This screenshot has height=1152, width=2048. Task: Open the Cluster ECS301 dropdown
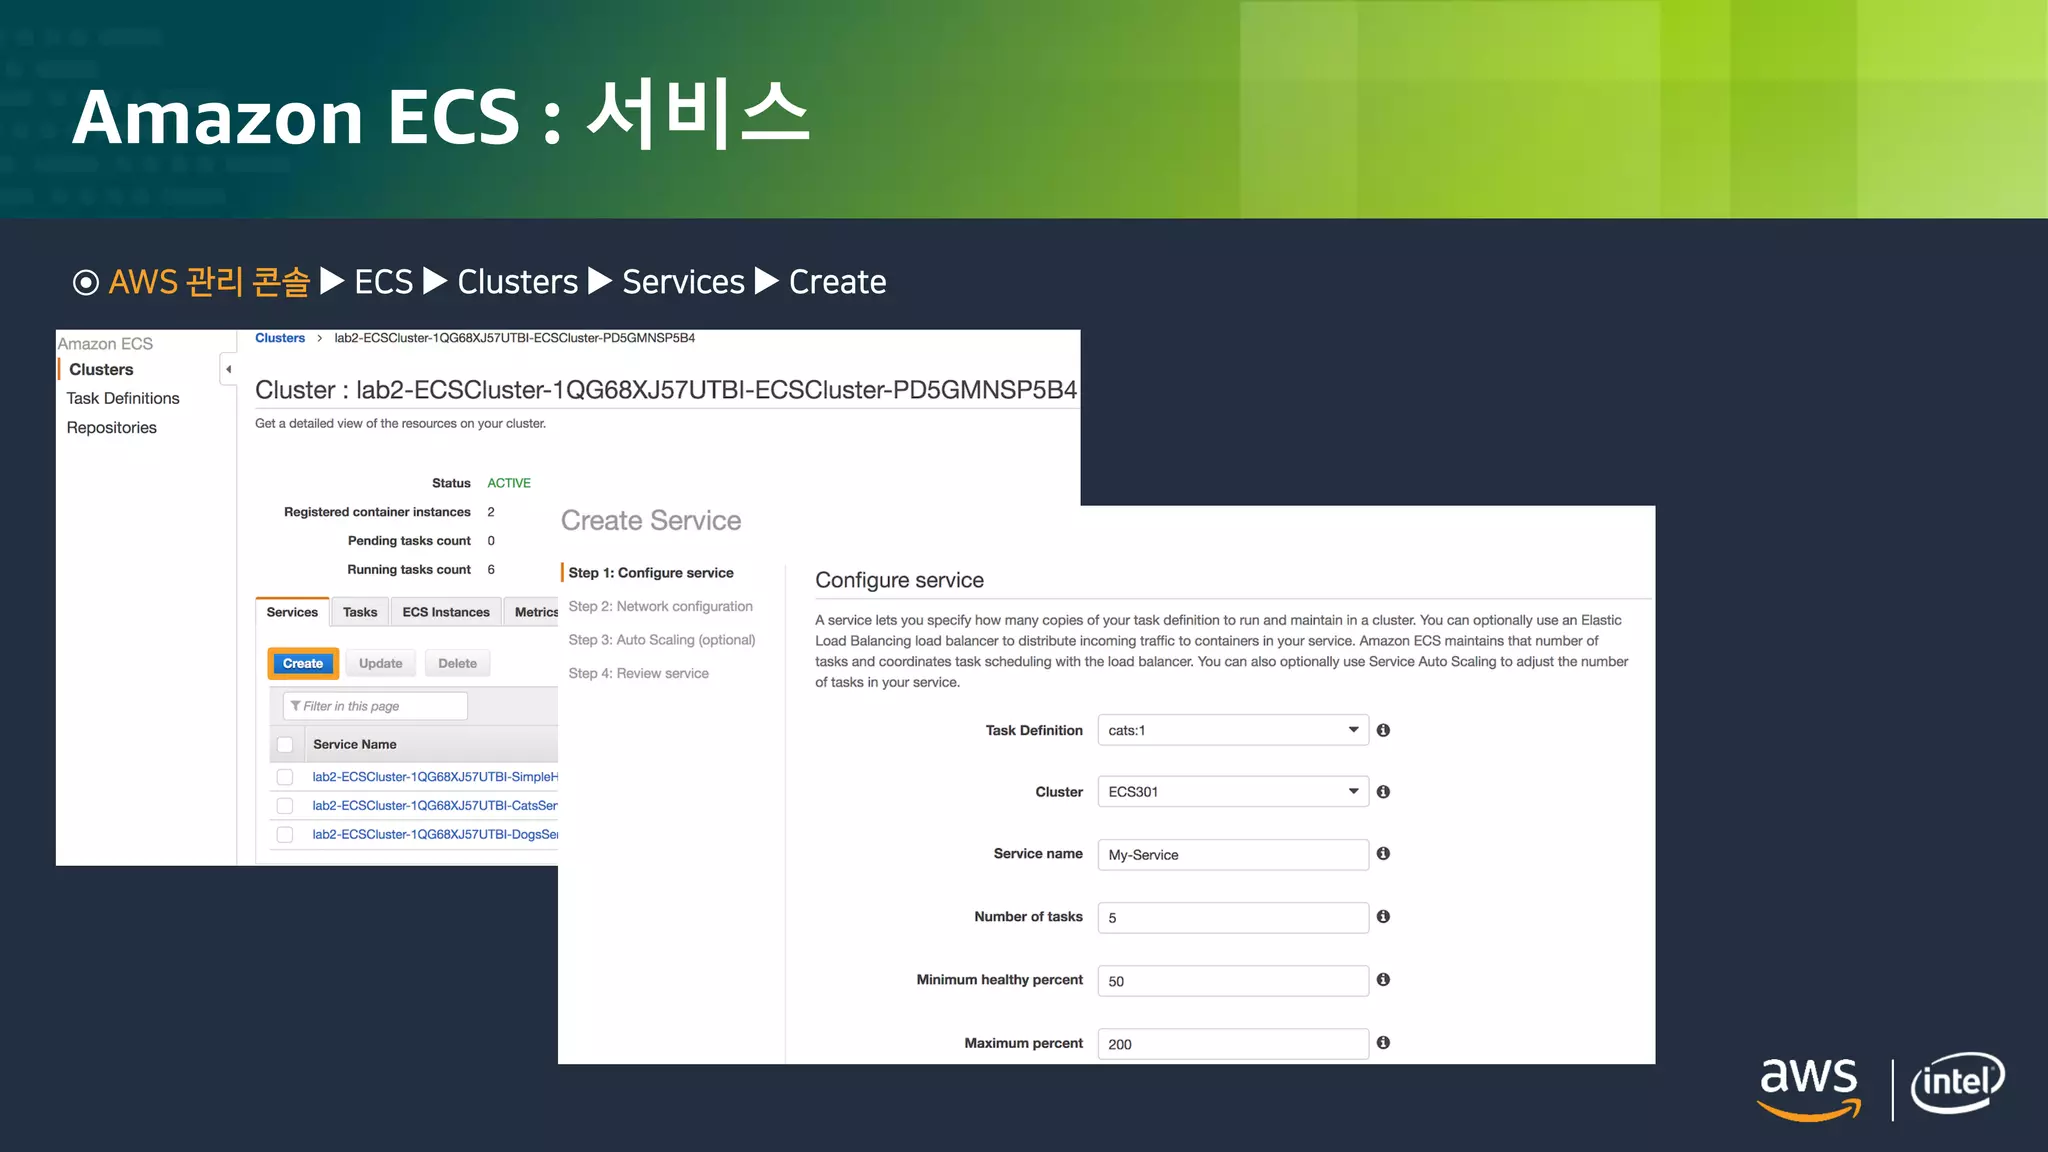[x=1232, y=792]
